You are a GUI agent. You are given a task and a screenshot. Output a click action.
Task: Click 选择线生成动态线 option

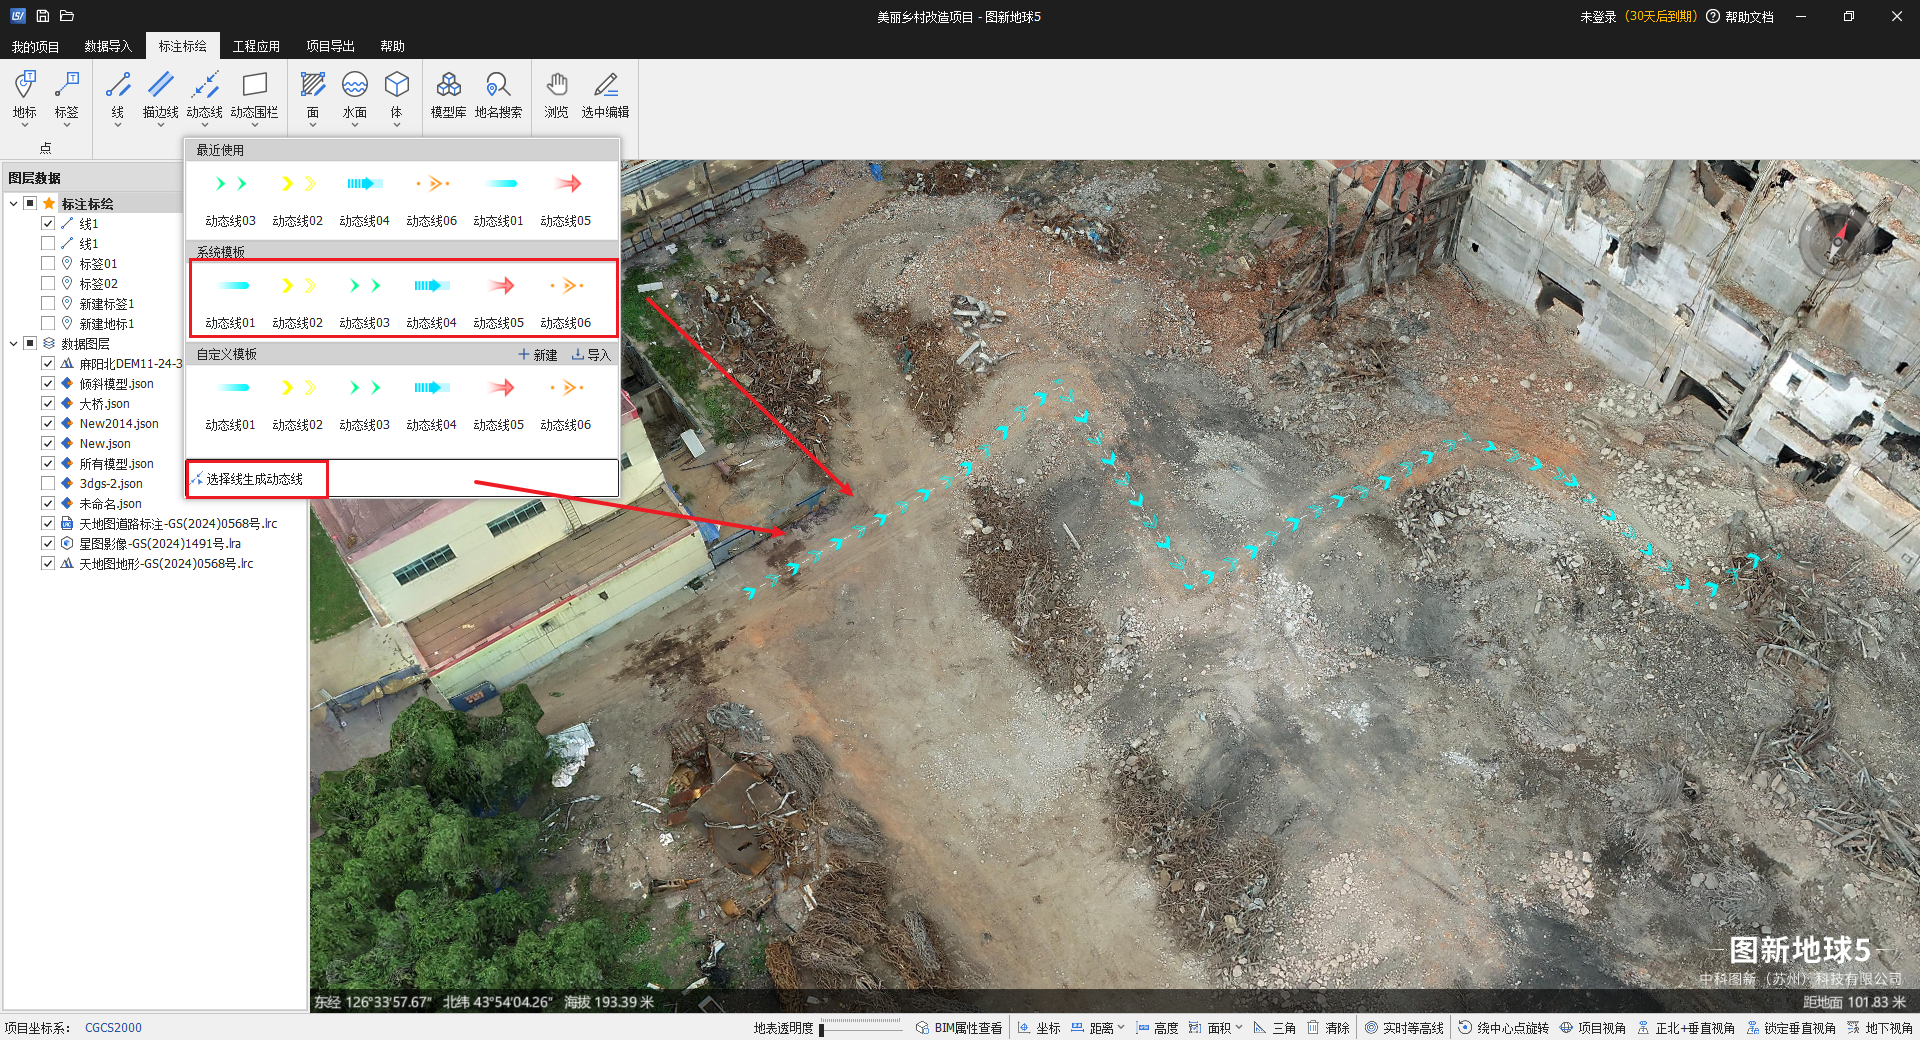click(x=255, y=479)
